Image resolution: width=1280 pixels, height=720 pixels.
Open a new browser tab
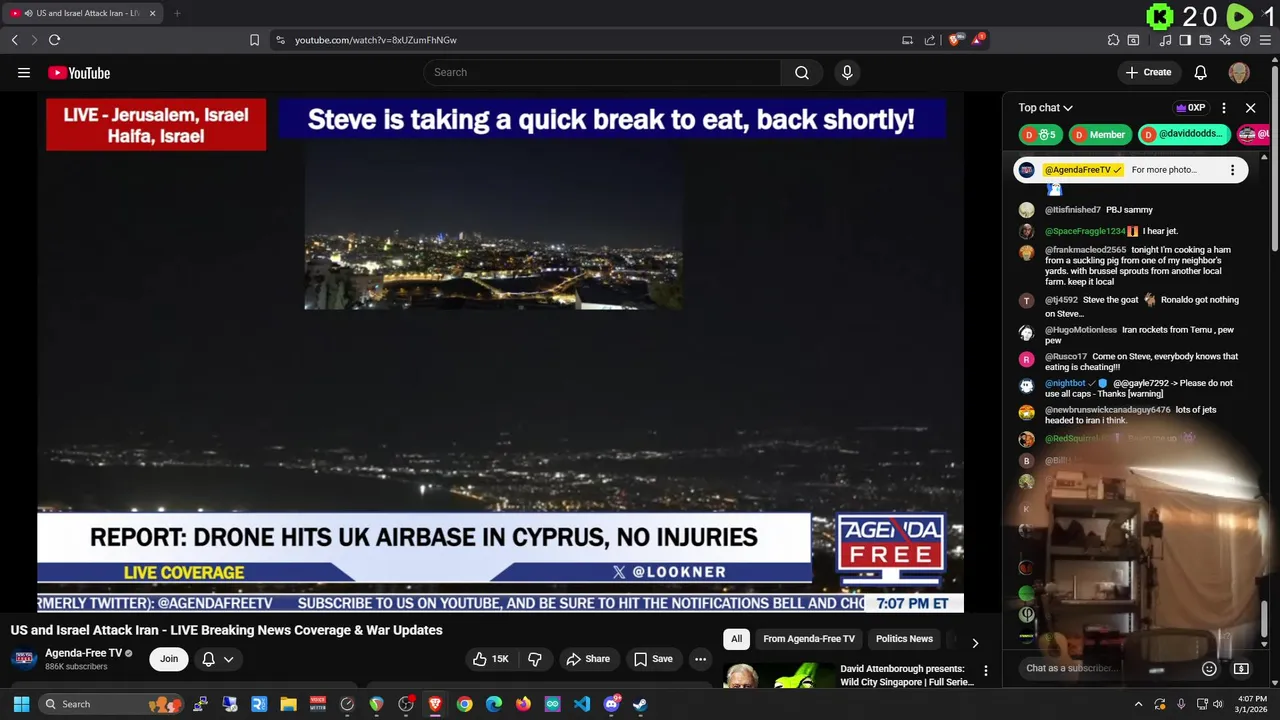[x=177, y=13]
